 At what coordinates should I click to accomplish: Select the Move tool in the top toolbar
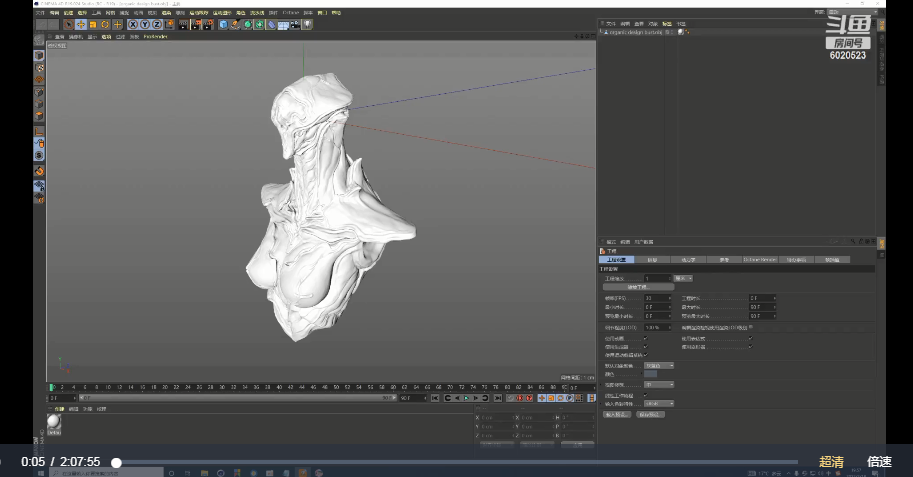click(x=83, y=24)
